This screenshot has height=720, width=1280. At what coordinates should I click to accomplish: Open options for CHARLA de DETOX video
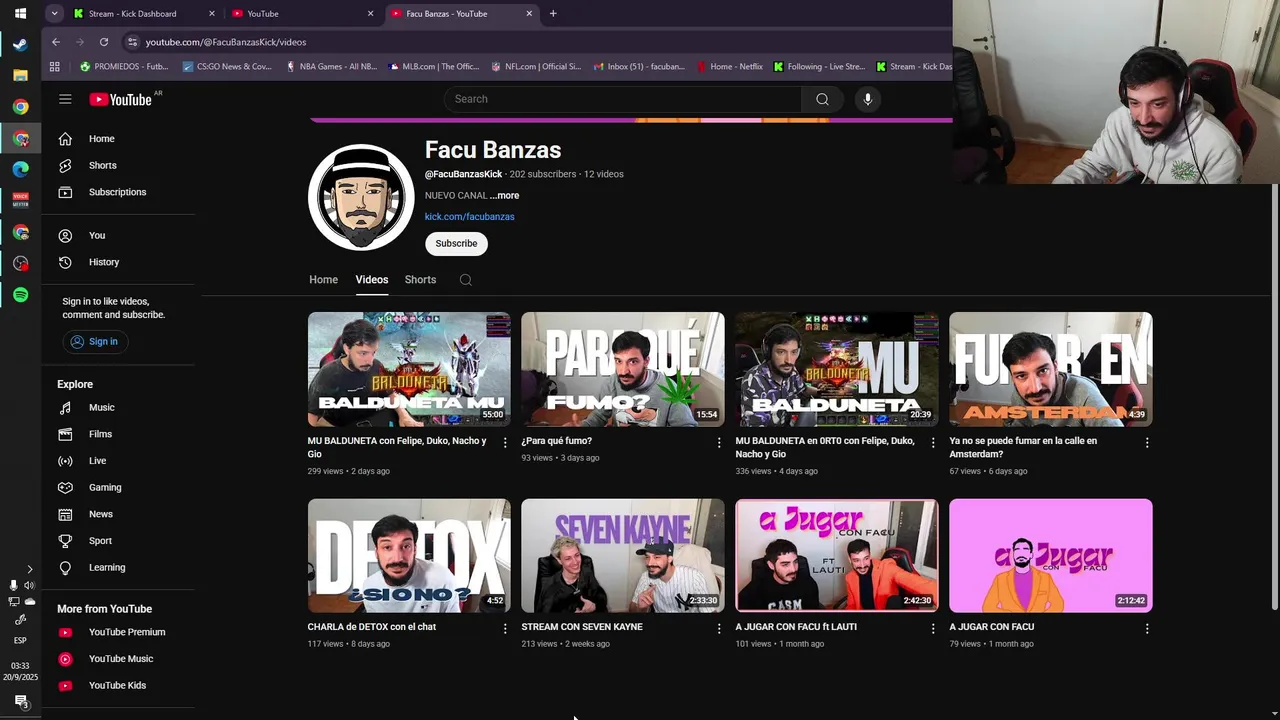click(x=505, y=628)
